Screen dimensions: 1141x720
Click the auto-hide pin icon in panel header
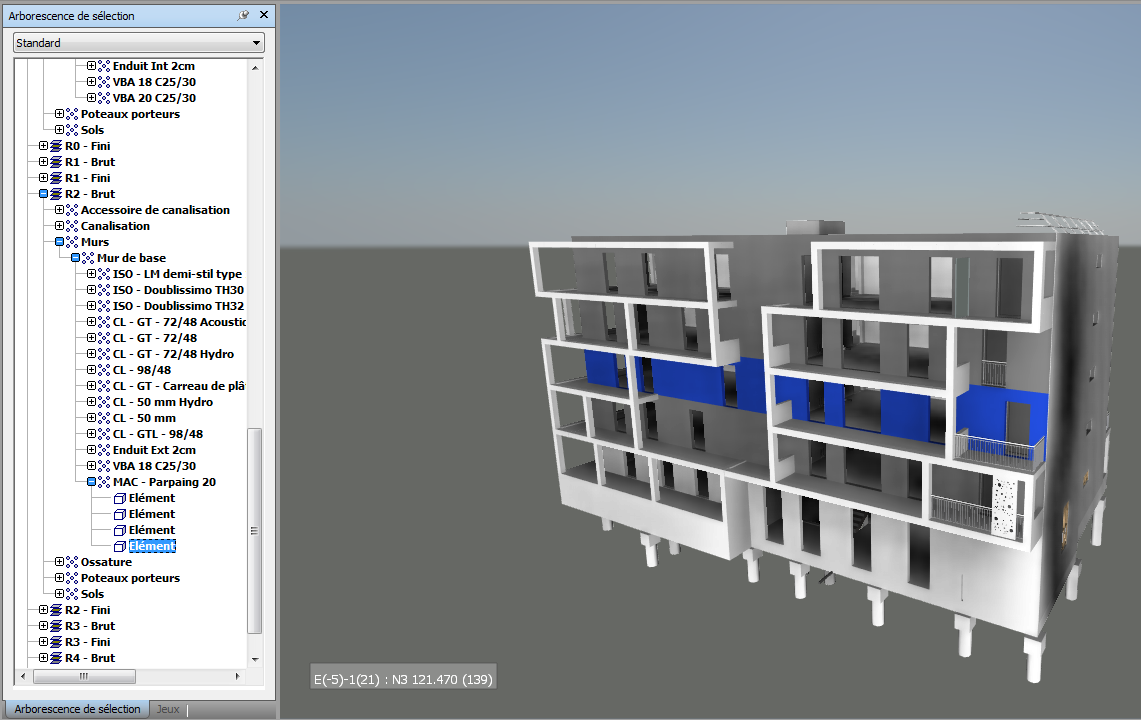pos(244,16)
